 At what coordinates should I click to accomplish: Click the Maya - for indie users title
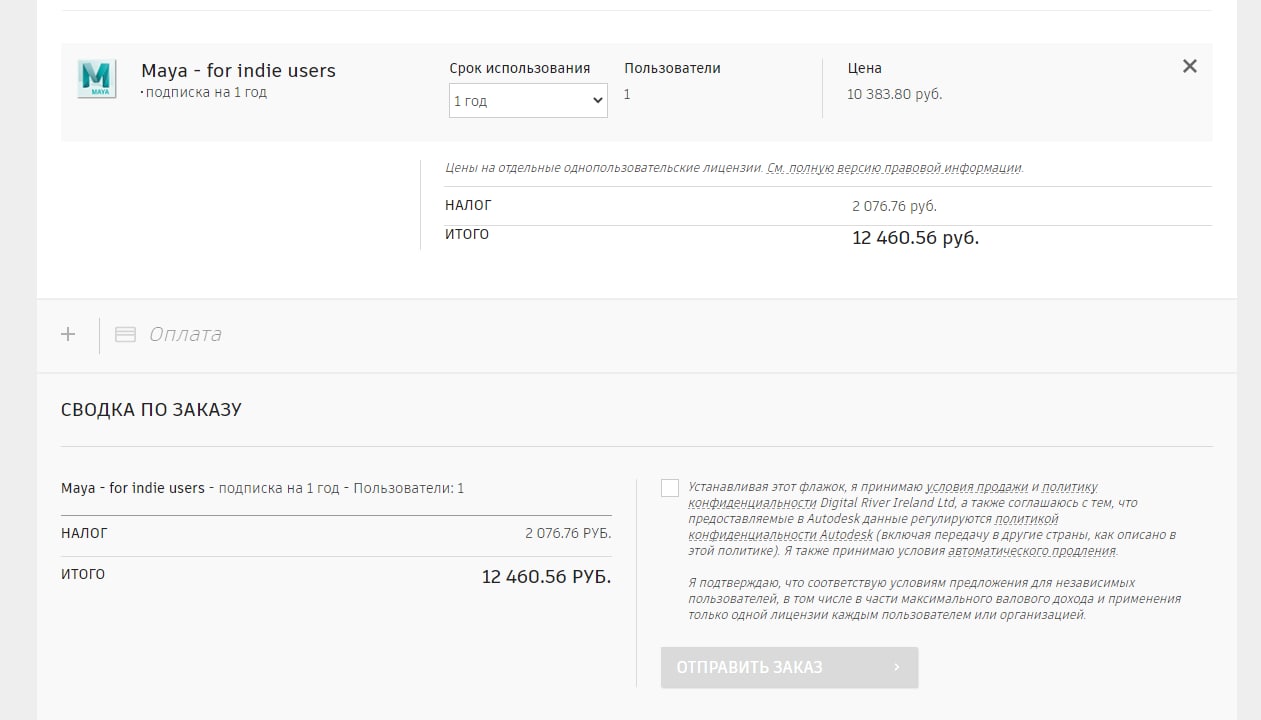(x=238, y=70)
